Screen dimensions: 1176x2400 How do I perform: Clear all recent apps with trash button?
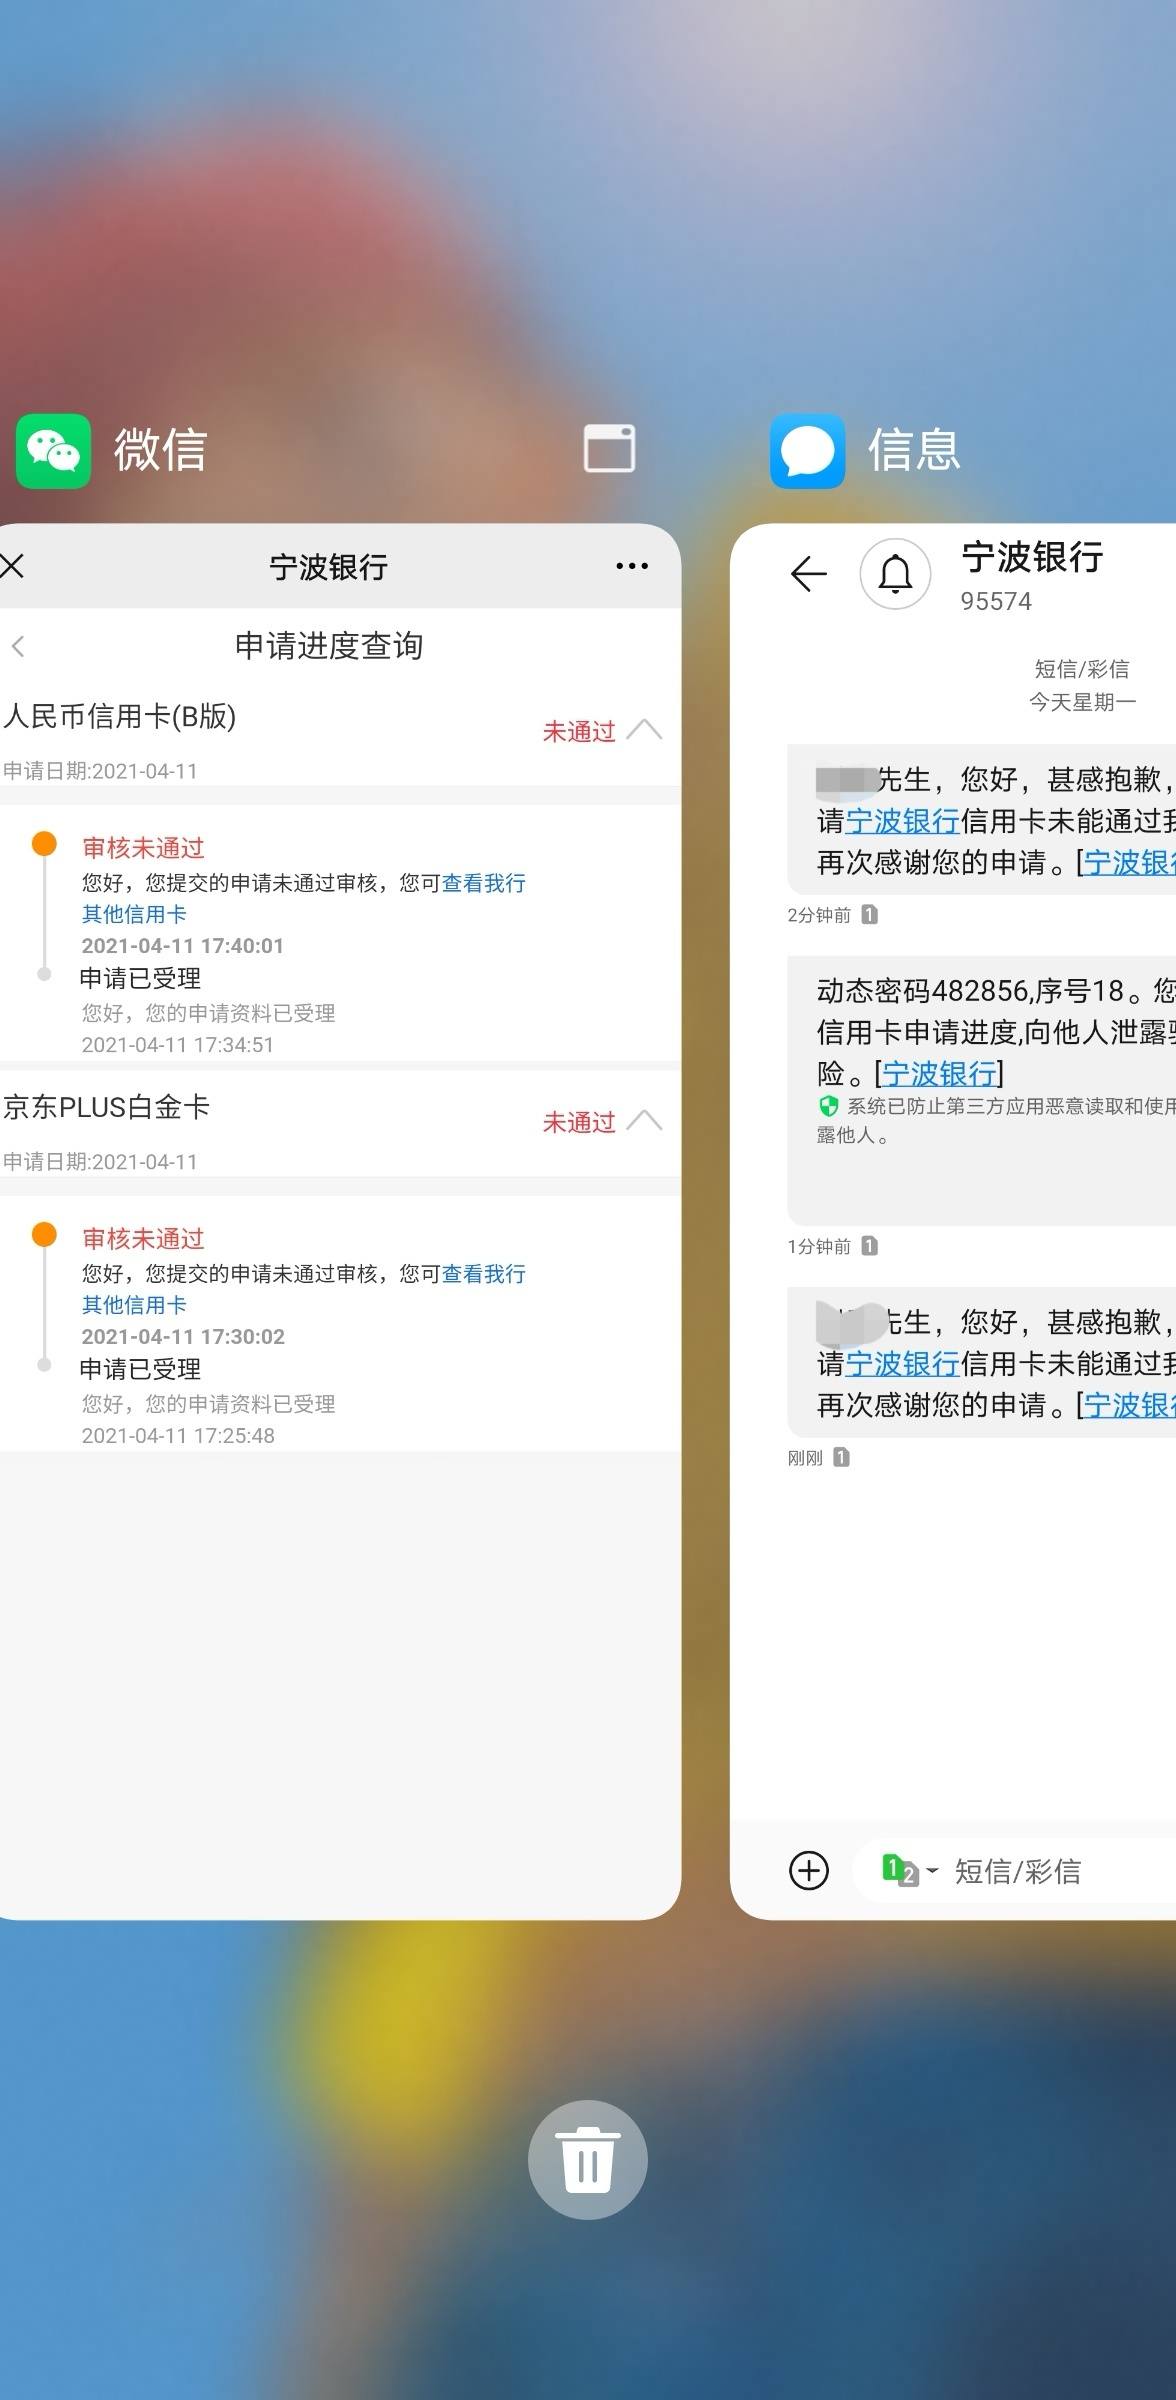pyautogui.click(x=588, y=2159)
